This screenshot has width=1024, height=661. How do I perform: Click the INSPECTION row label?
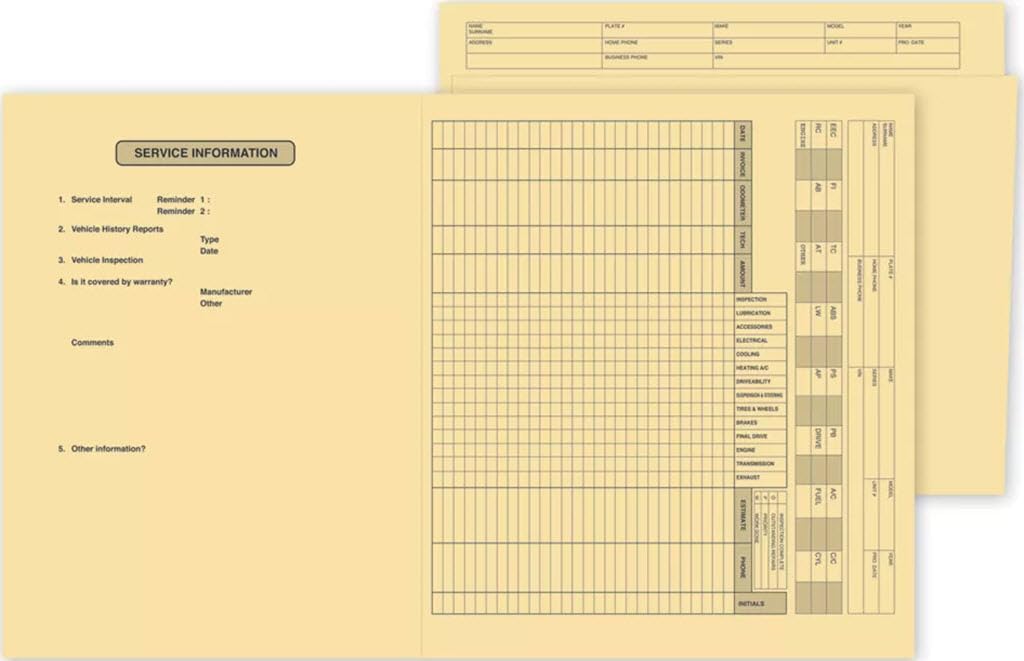click(760, 299)
